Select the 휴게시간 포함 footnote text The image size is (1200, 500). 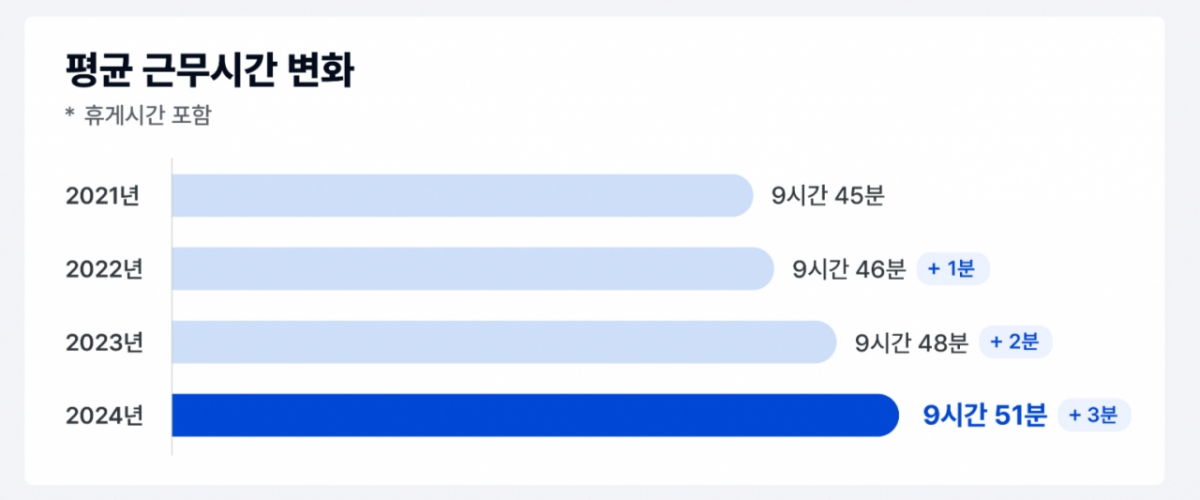click(149, 115)
